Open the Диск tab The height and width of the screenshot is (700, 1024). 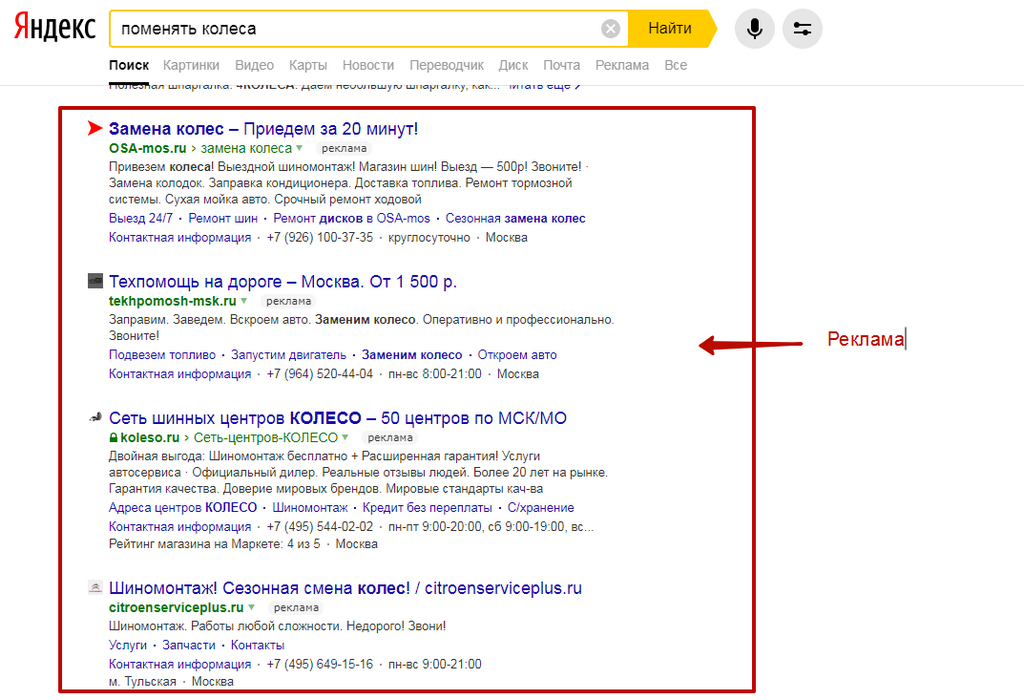[513, 65]
